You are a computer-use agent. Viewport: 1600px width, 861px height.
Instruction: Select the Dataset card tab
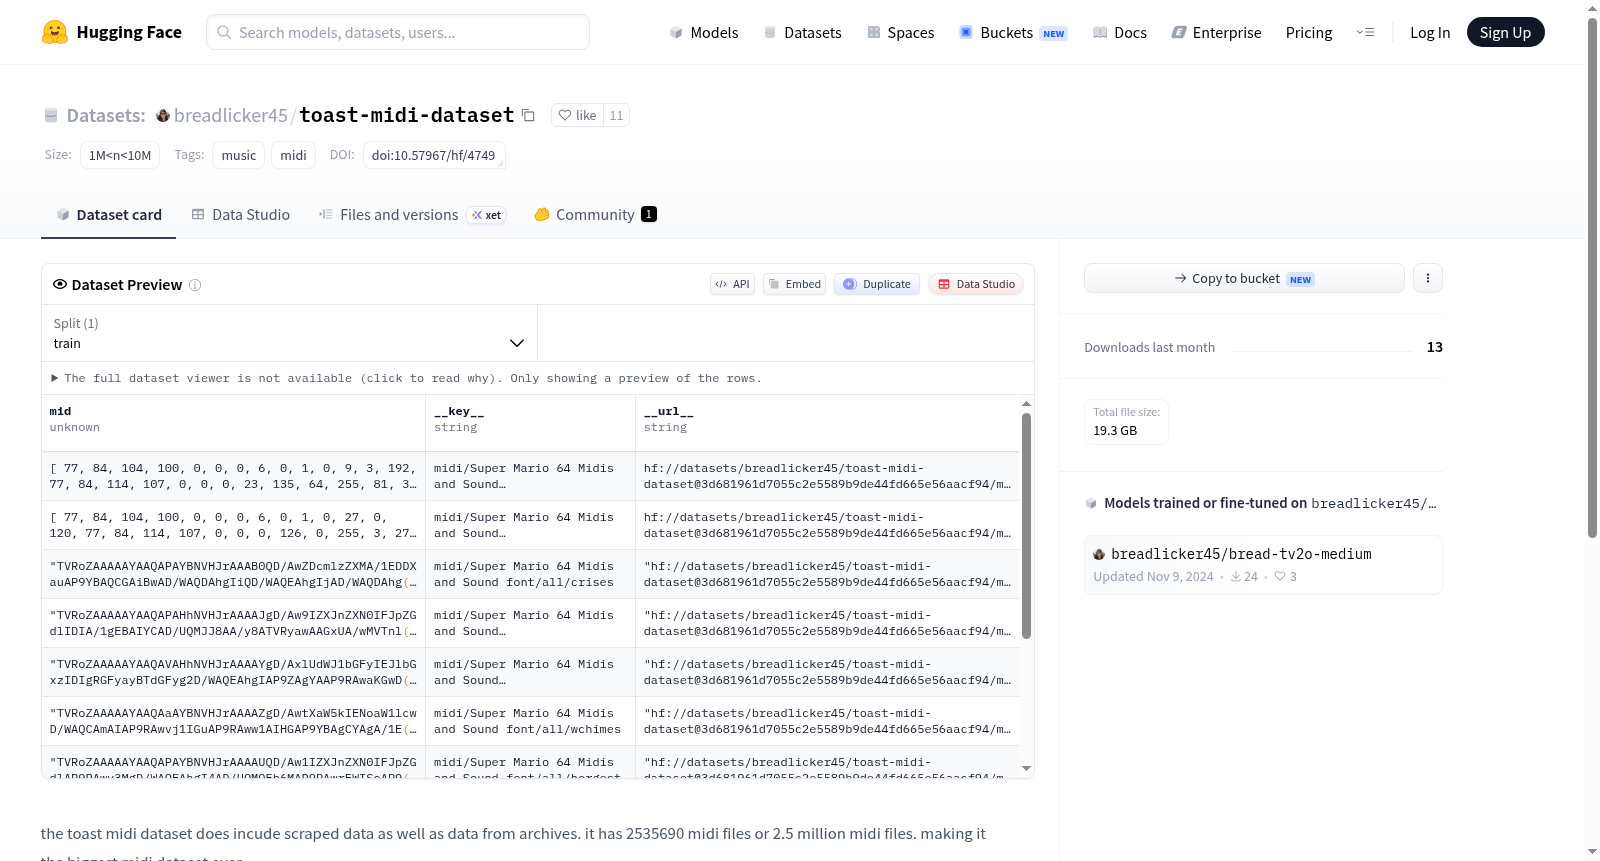coord(108,214)
